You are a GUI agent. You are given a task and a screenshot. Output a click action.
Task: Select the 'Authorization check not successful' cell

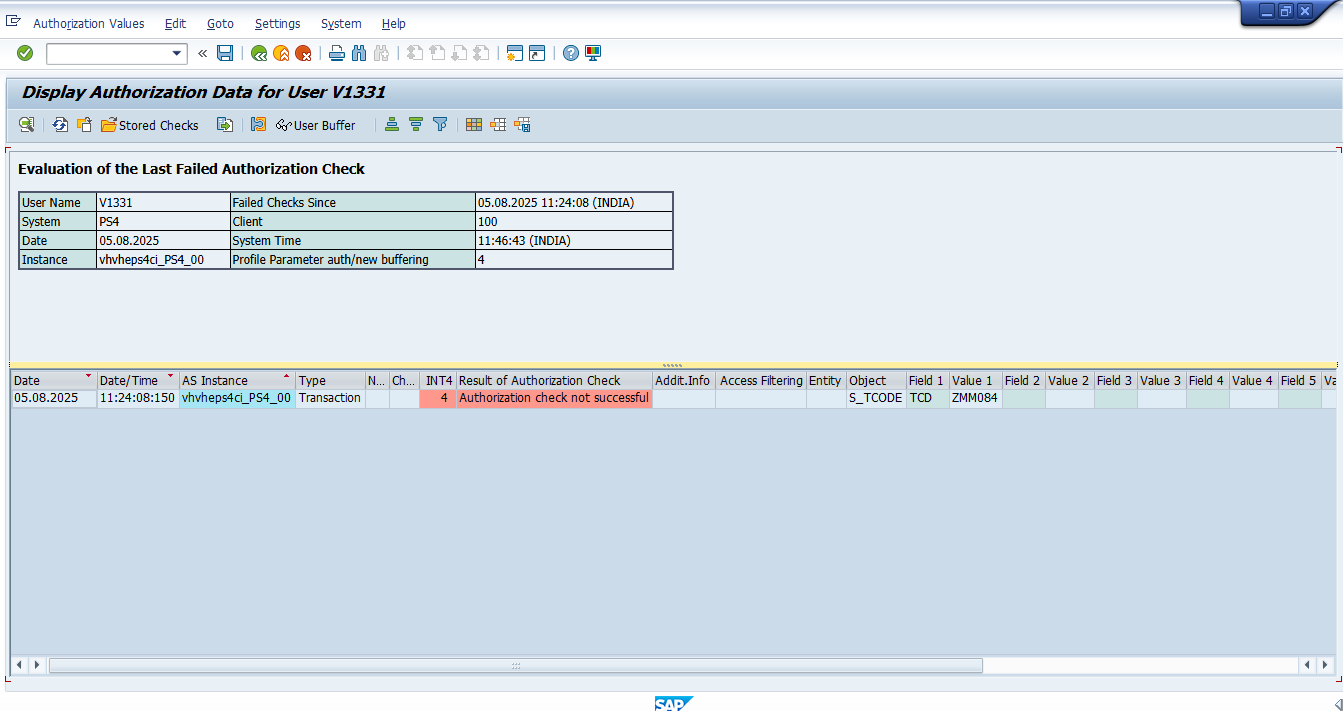click(x=553, y=398)
